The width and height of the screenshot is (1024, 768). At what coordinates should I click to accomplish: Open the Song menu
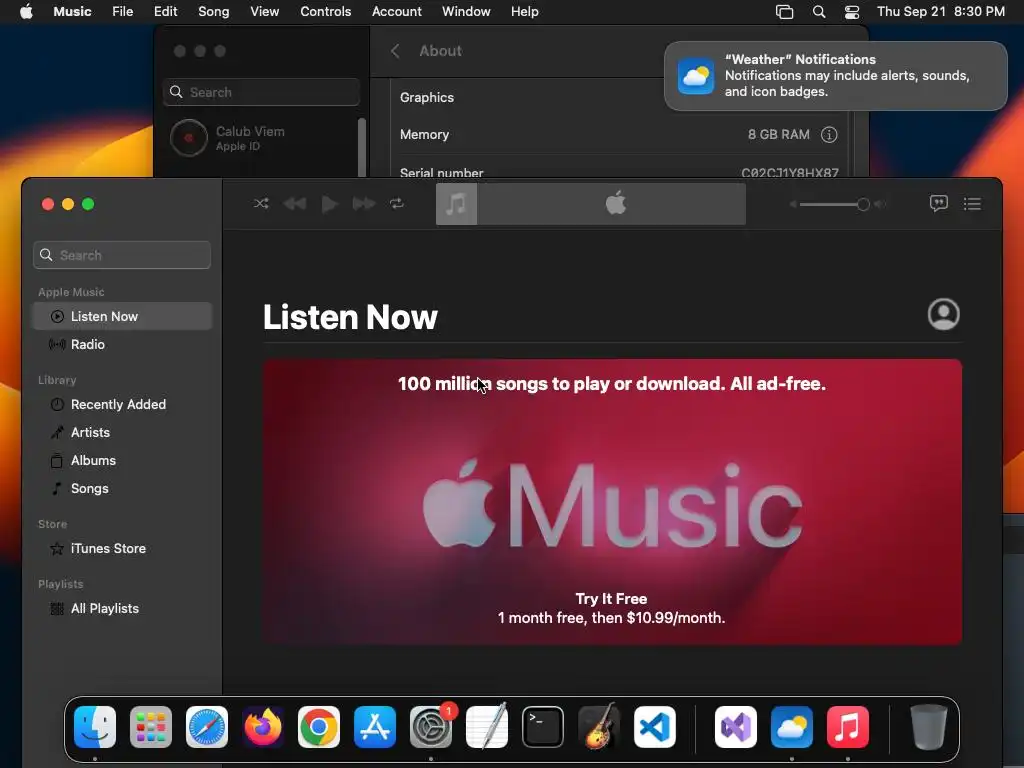point(214,11)
